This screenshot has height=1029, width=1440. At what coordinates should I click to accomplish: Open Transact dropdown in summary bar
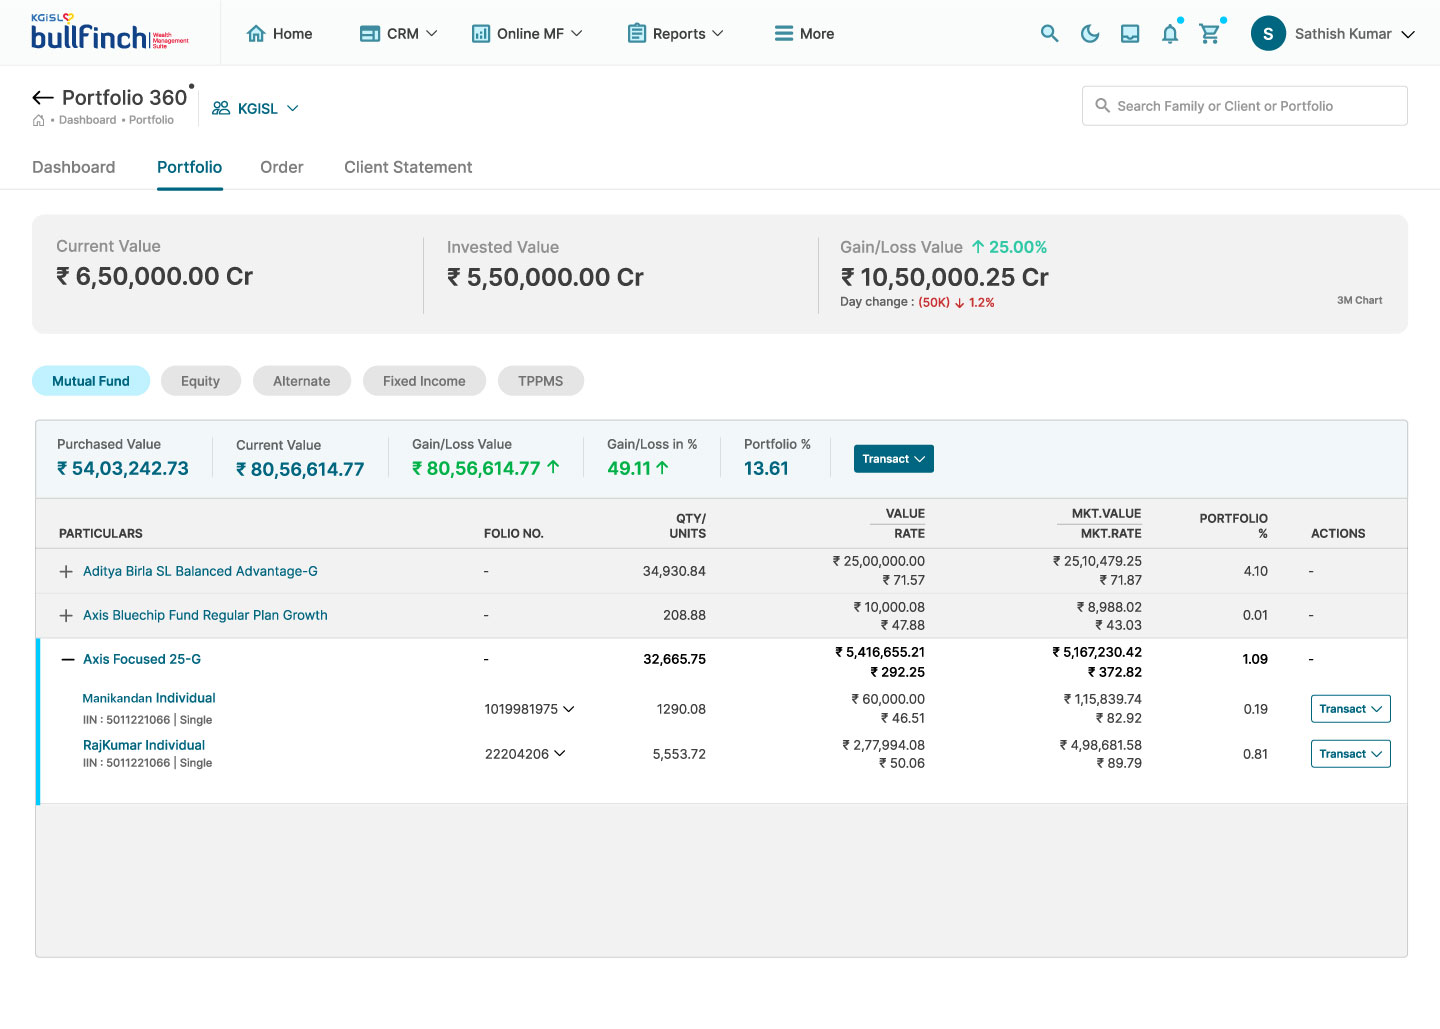tap(894, 459)
